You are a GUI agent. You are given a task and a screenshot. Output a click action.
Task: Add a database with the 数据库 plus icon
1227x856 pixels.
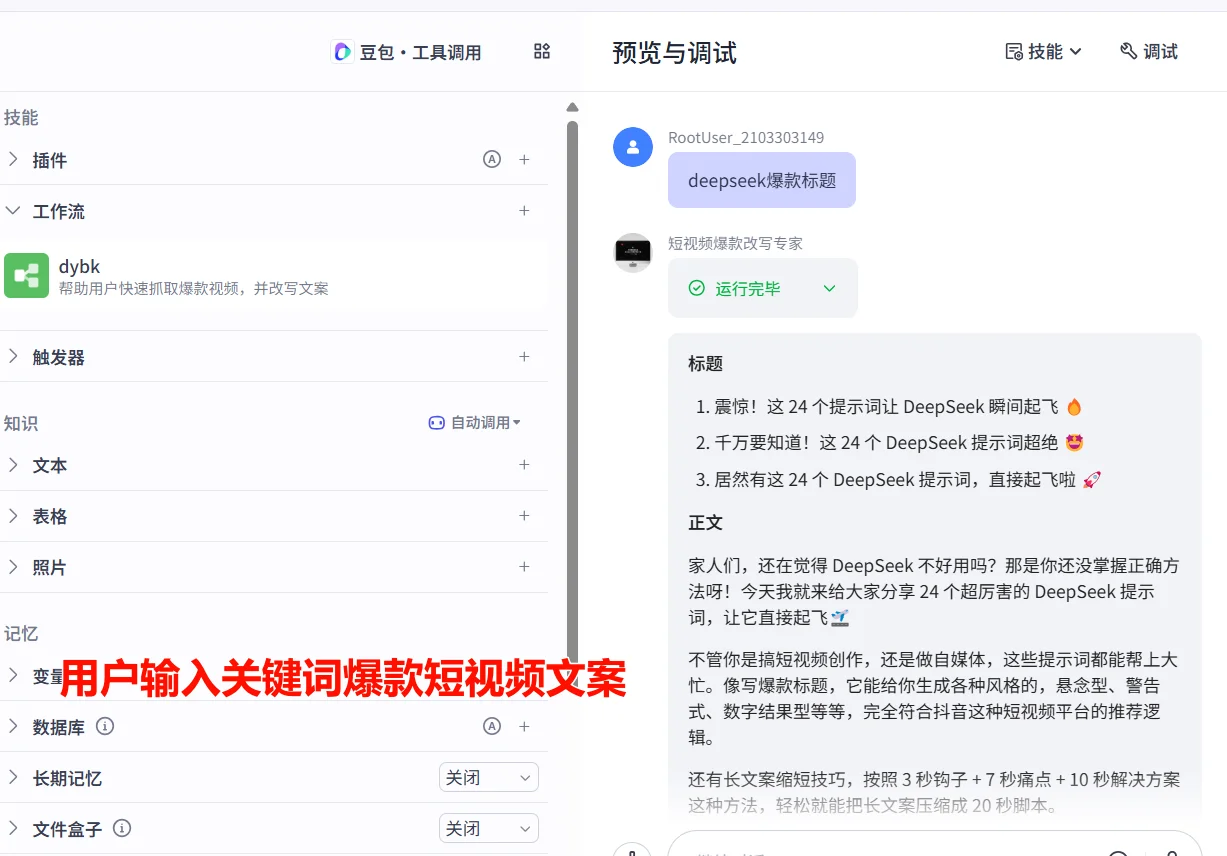point(524,726)
